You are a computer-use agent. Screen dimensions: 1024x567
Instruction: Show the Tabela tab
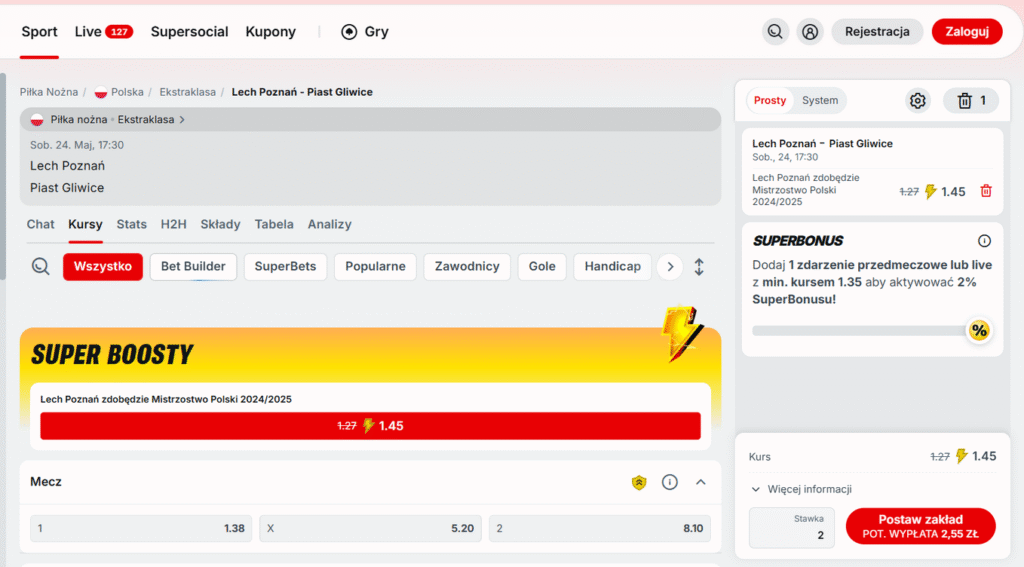click(x=274, y=224)
